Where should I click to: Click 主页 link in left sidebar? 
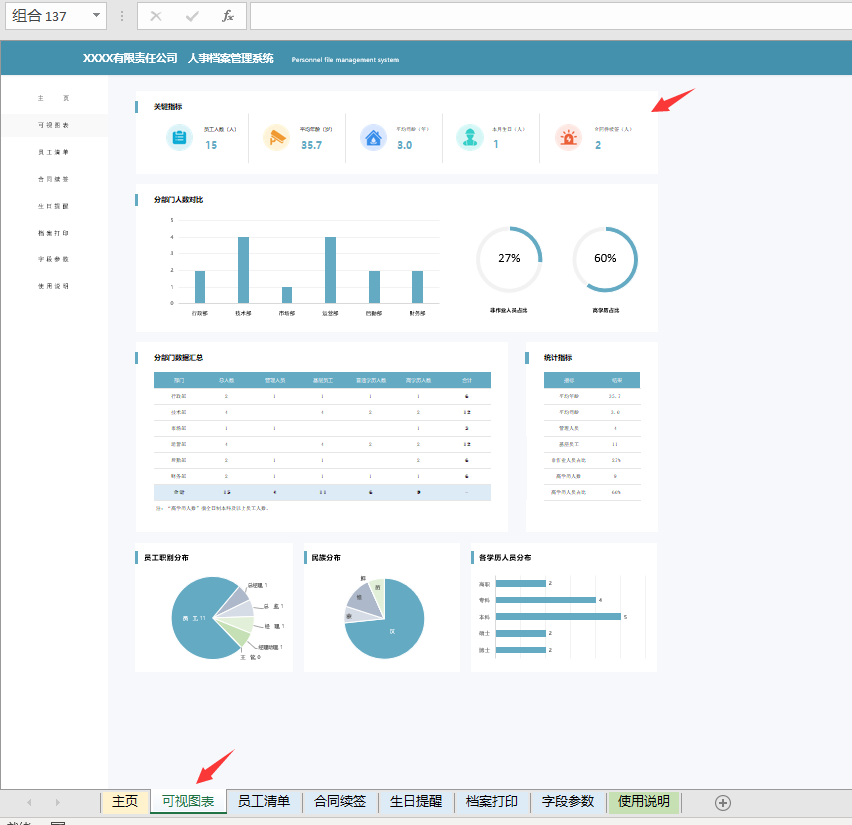click(x=53, y=98)
